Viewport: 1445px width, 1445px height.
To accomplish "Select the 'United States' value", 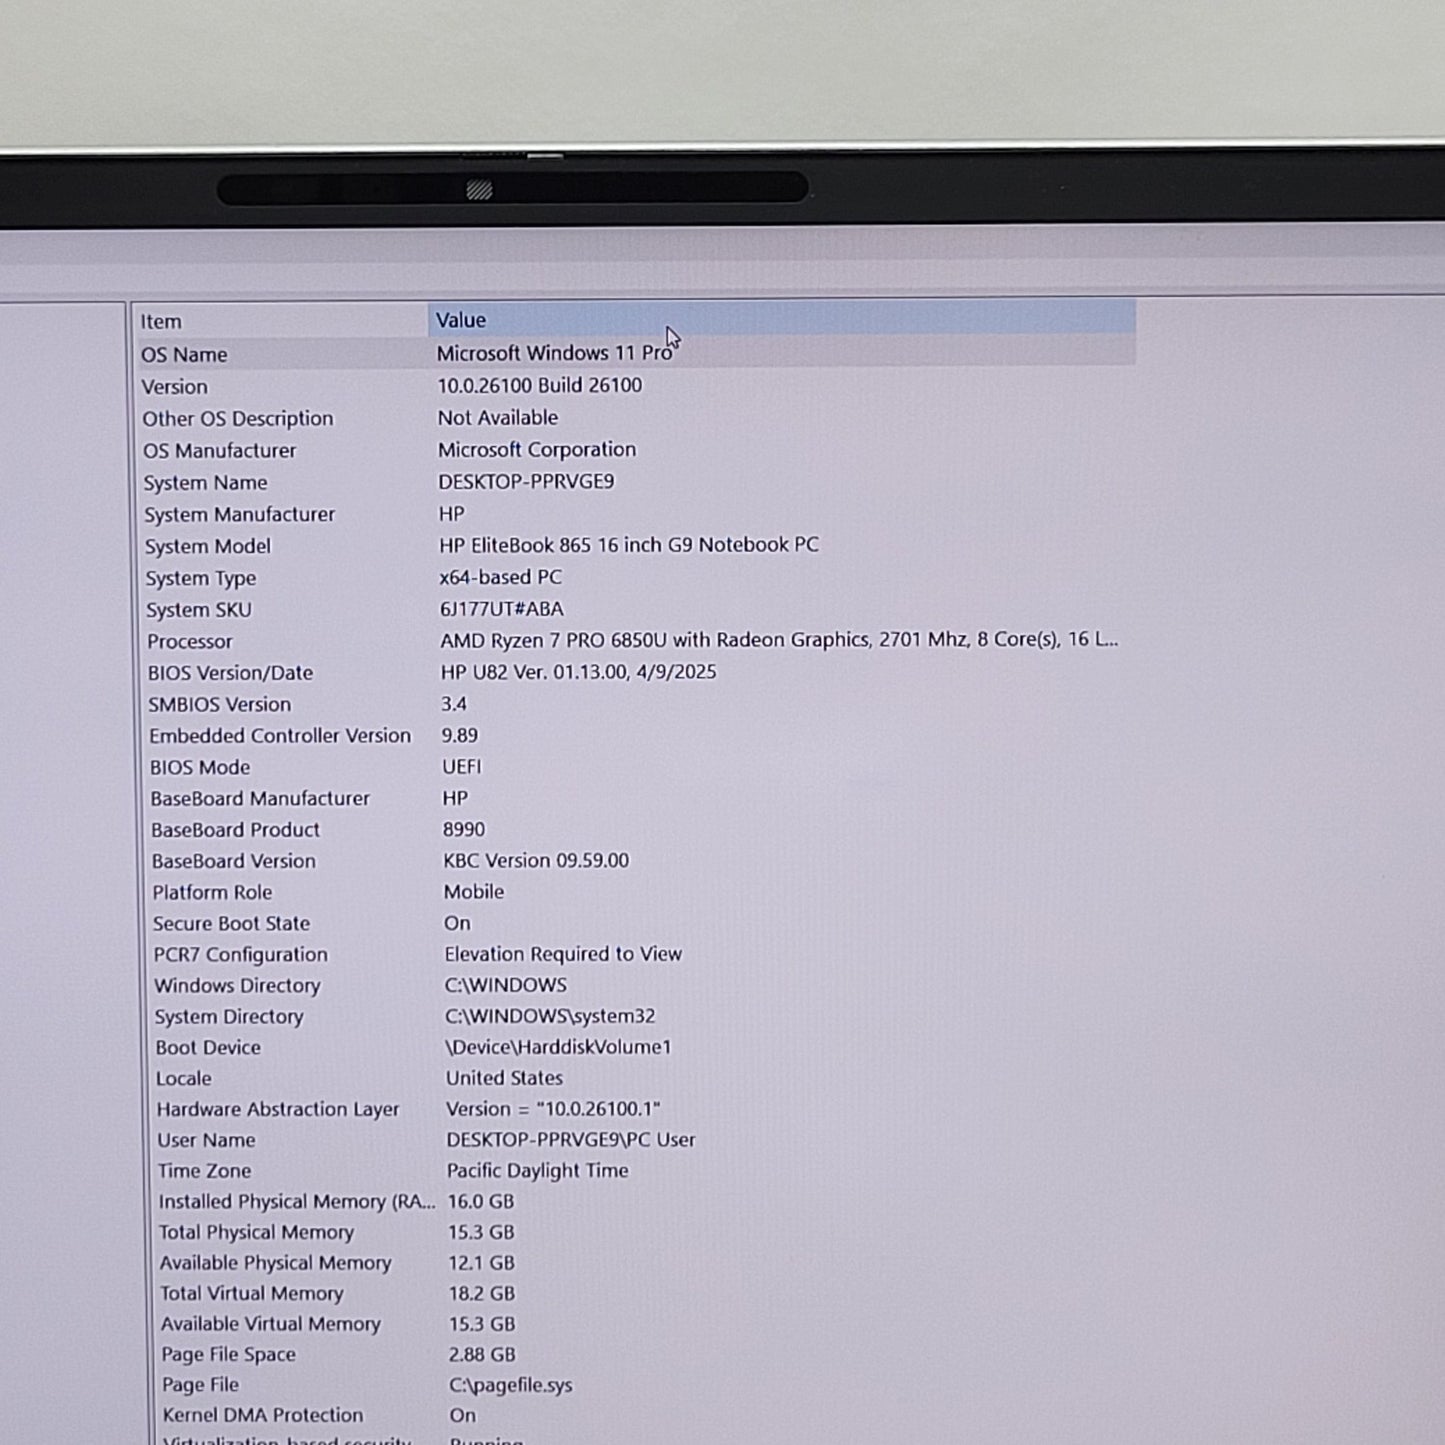I will tap(505, 1078).
